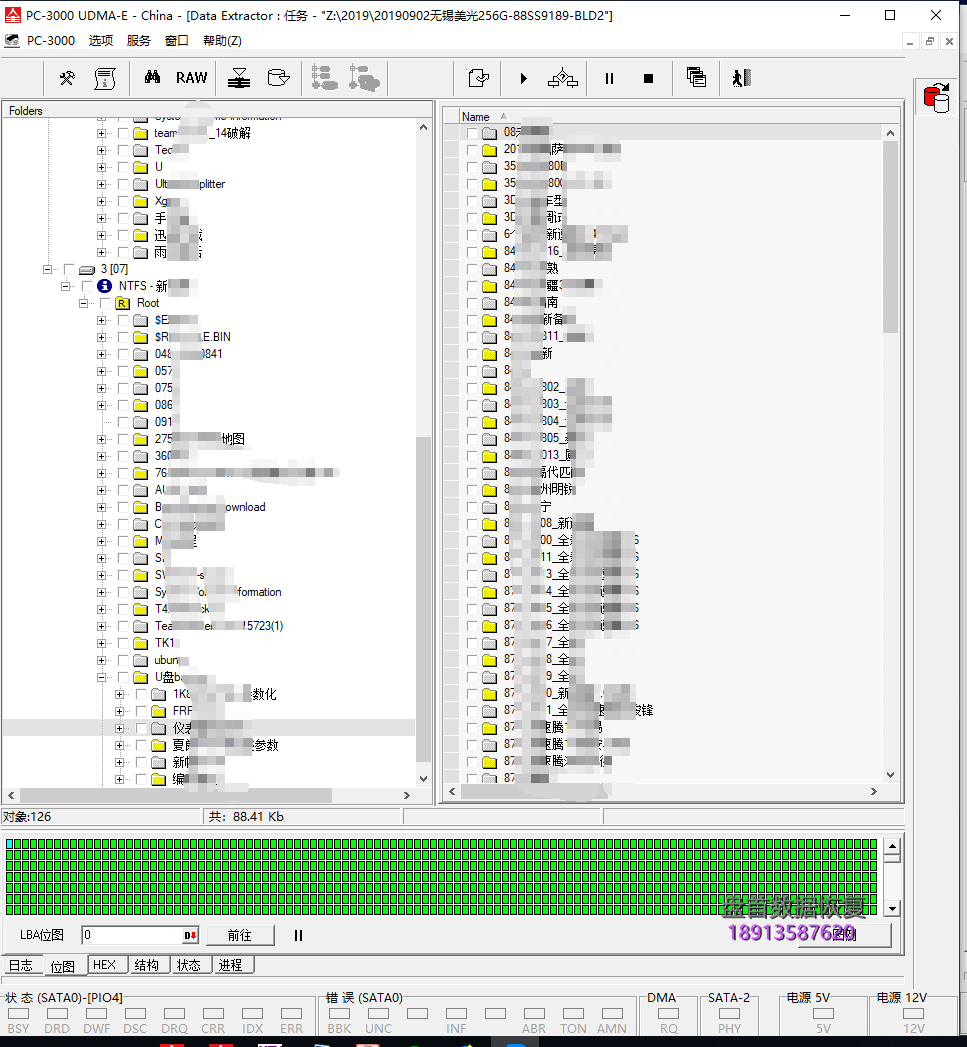Click the PC-3000 application logo in menu bar

[12, 41]
